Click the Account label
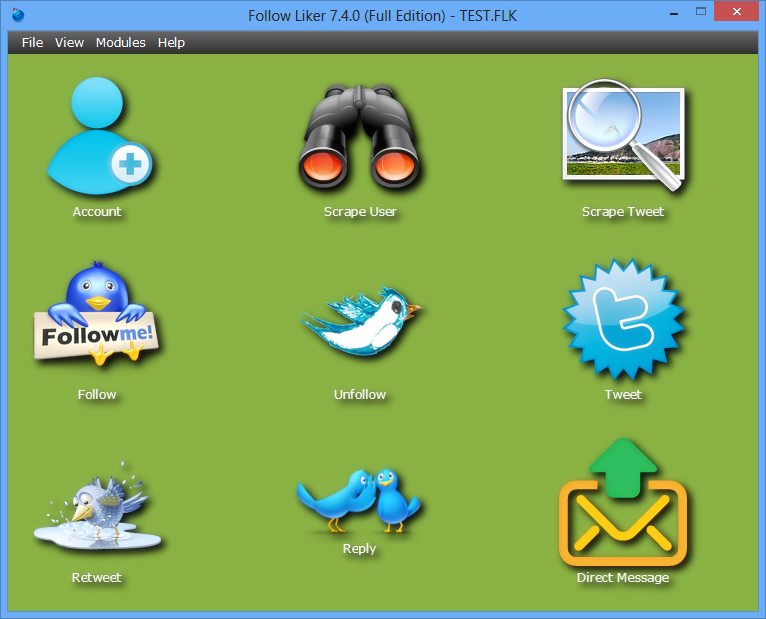Viewport: 766px width, 619px height. pyautogui.click(x=97, y=212)
